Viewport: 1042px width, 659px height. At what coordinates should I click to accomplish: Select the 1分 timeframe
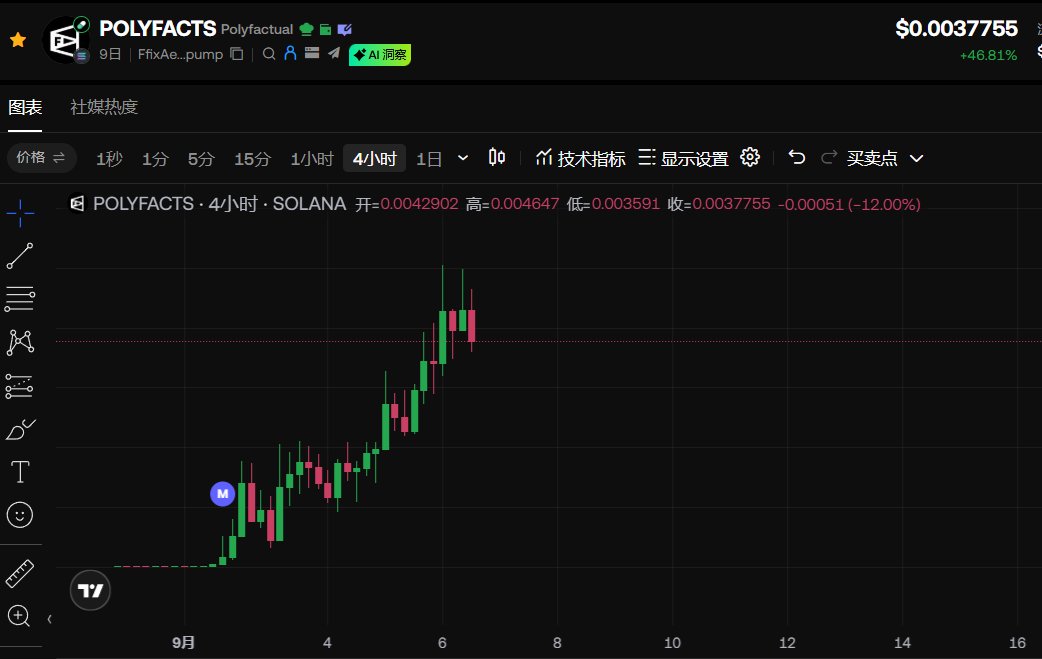point(155,159)
